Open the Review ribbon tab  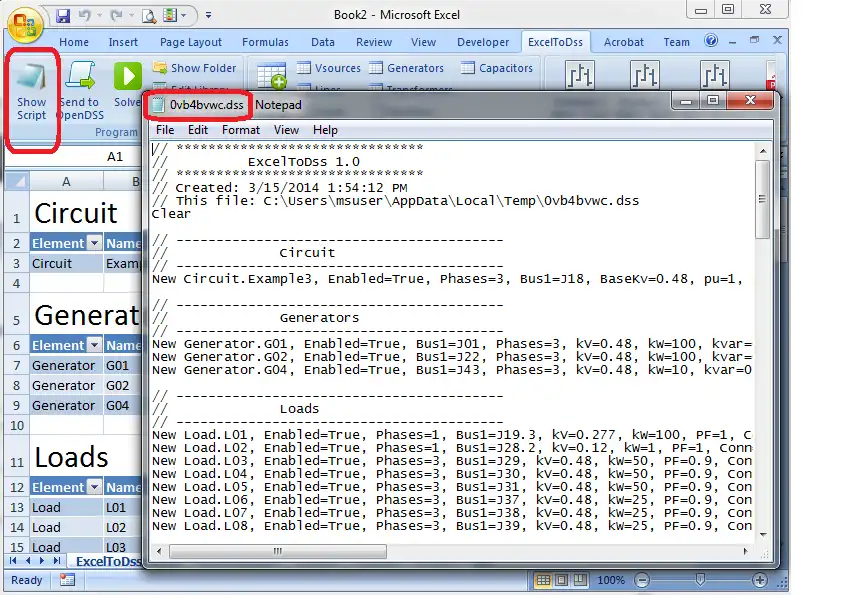tap(373, 42)
